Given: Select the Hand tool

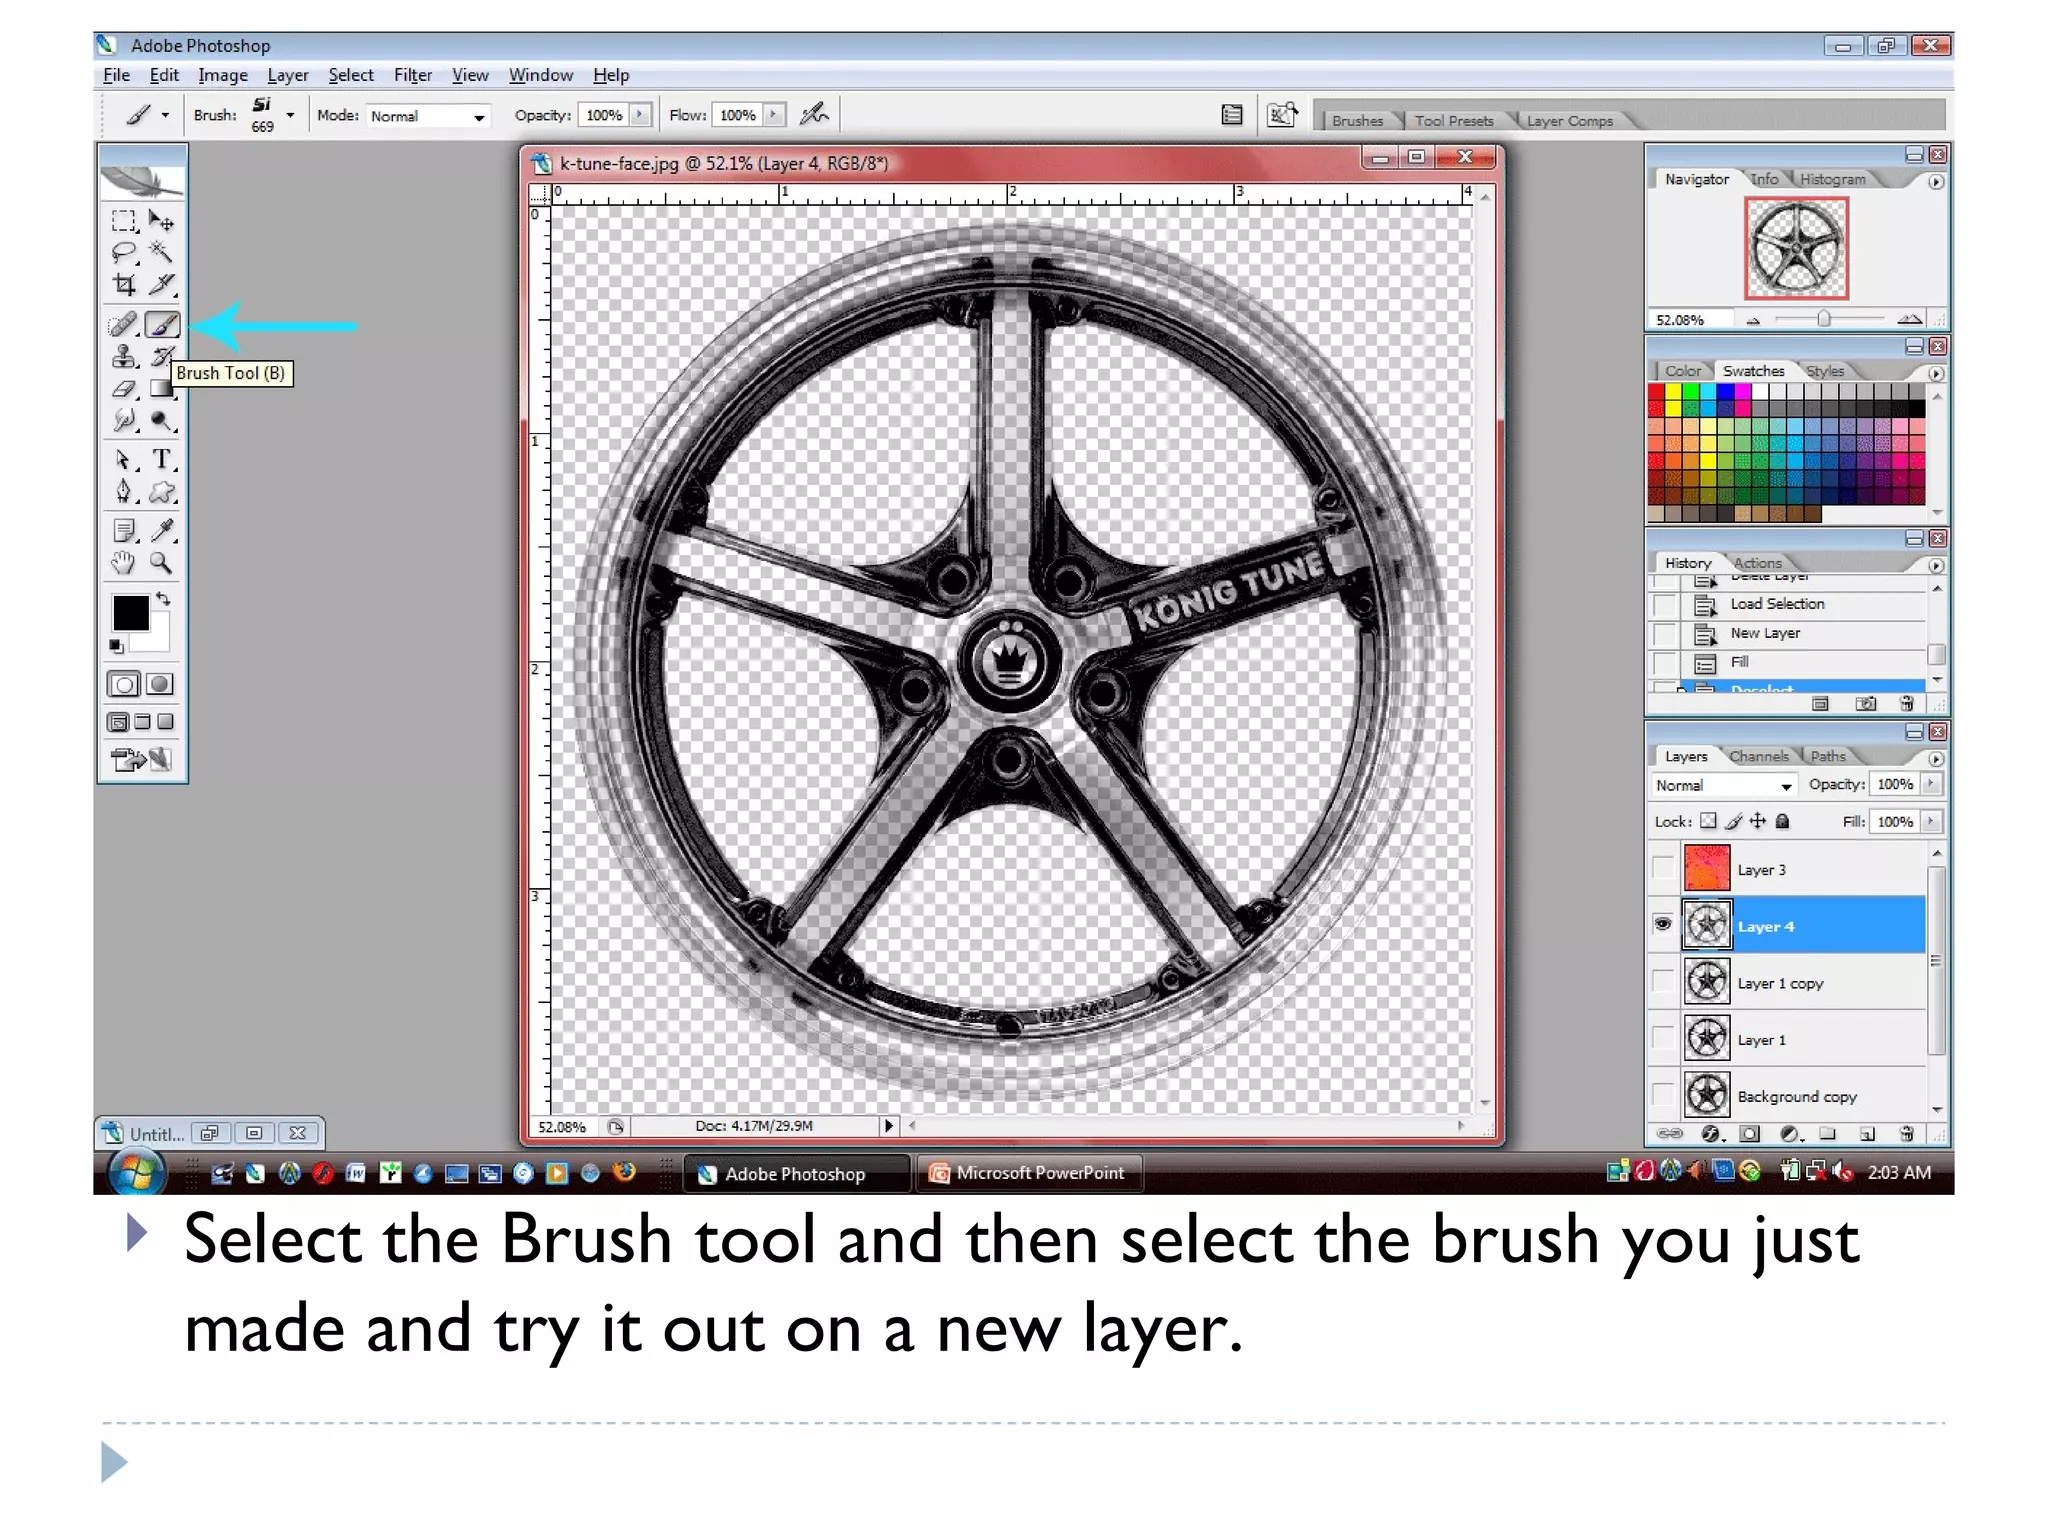Looking at the screenshot, I should click(x=123, y=563).
